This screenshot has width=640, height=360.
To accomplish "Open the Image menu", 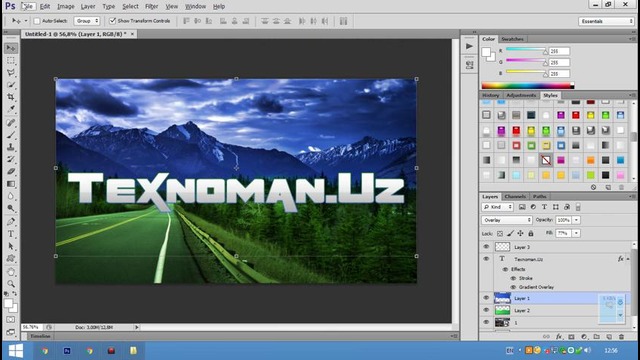I will 66,7.
